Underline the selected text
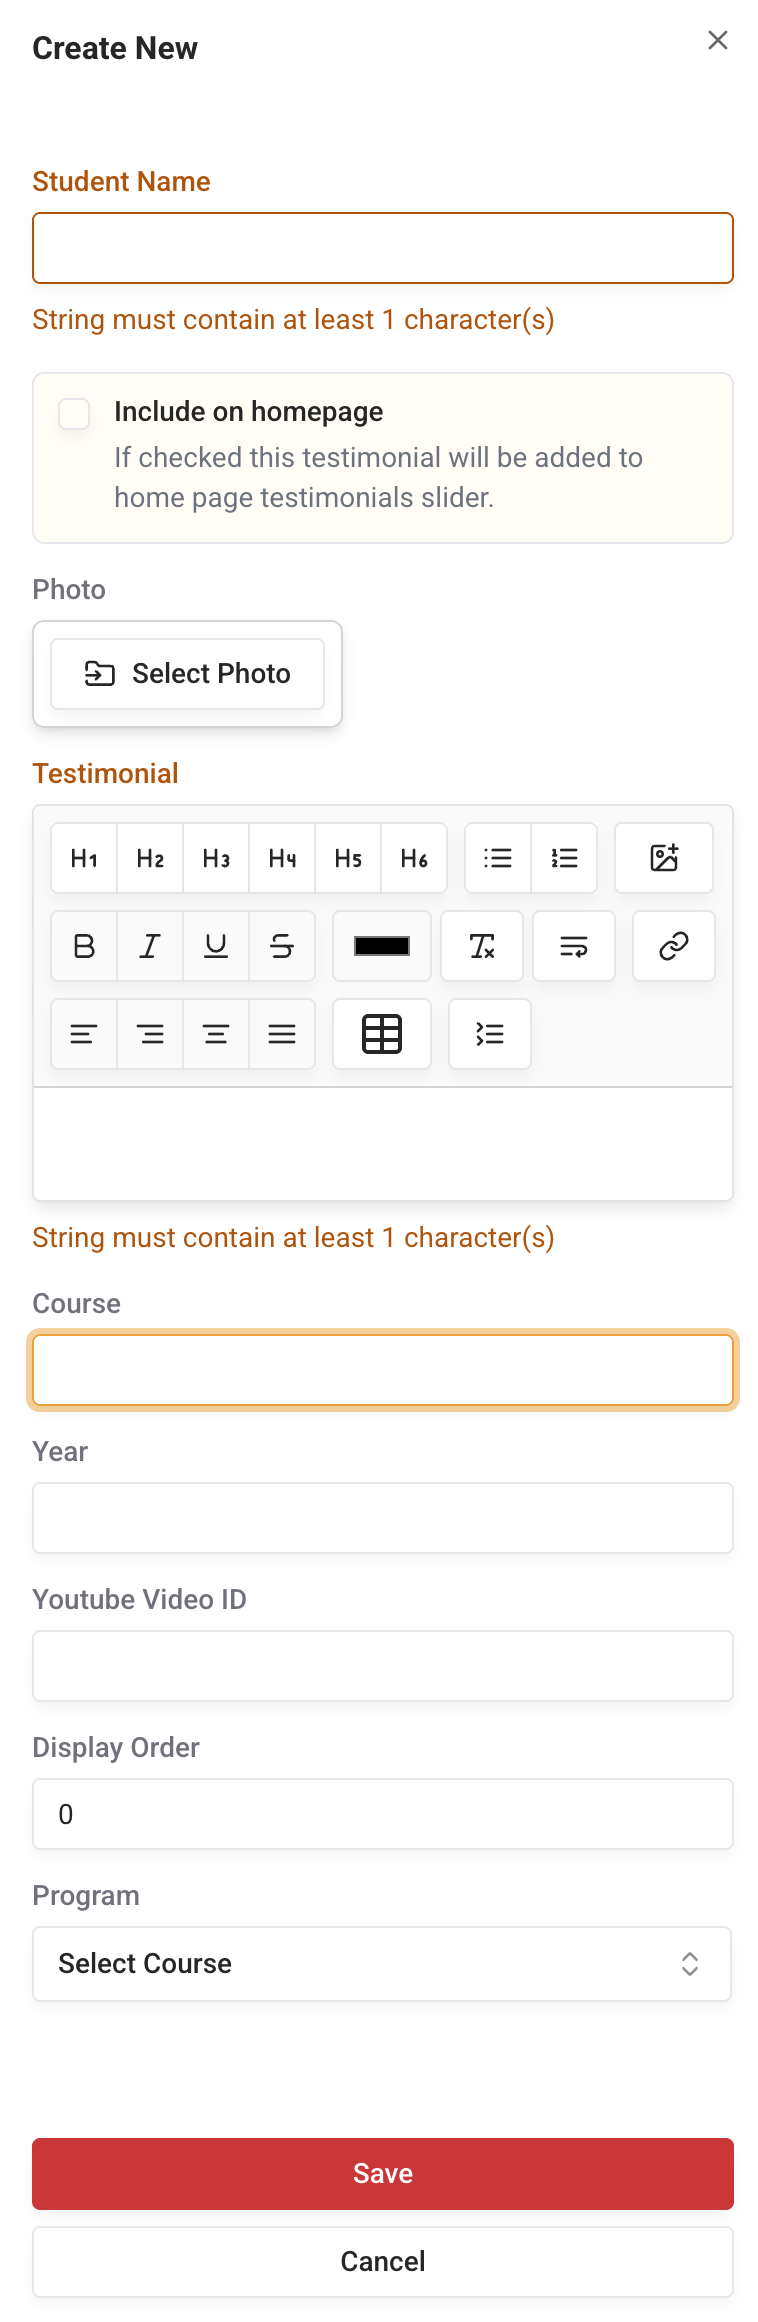758x2322 pixels. tap(216, 946)
